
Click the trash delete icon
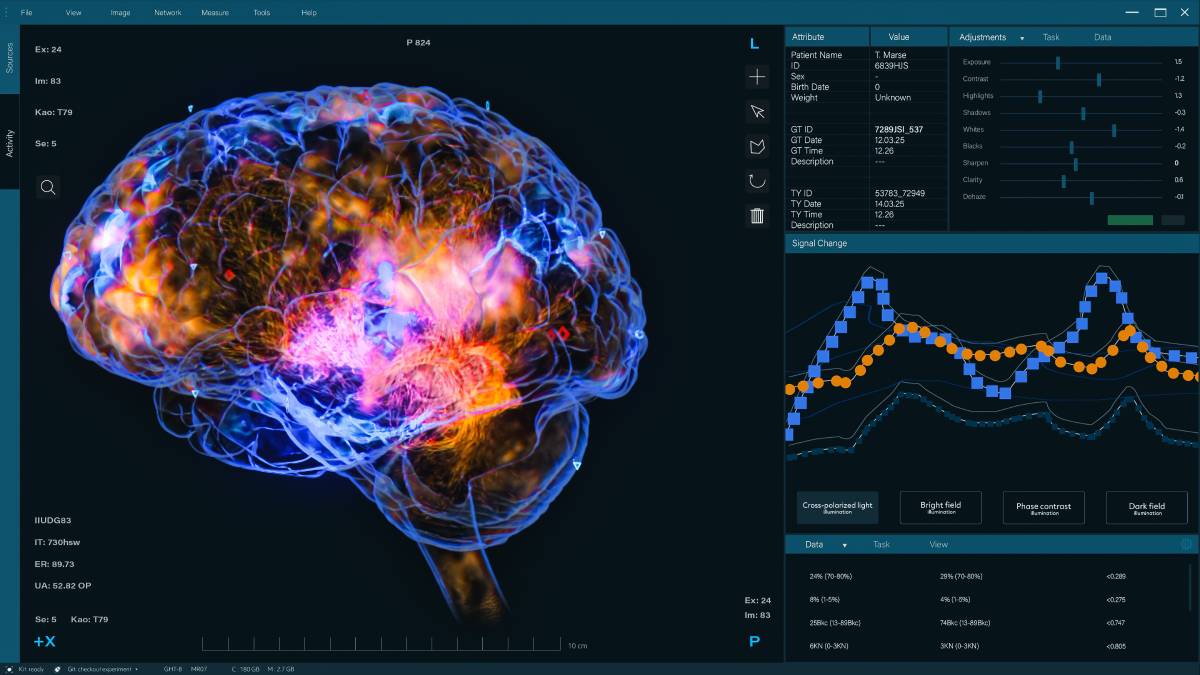click(x=757, y=215)
